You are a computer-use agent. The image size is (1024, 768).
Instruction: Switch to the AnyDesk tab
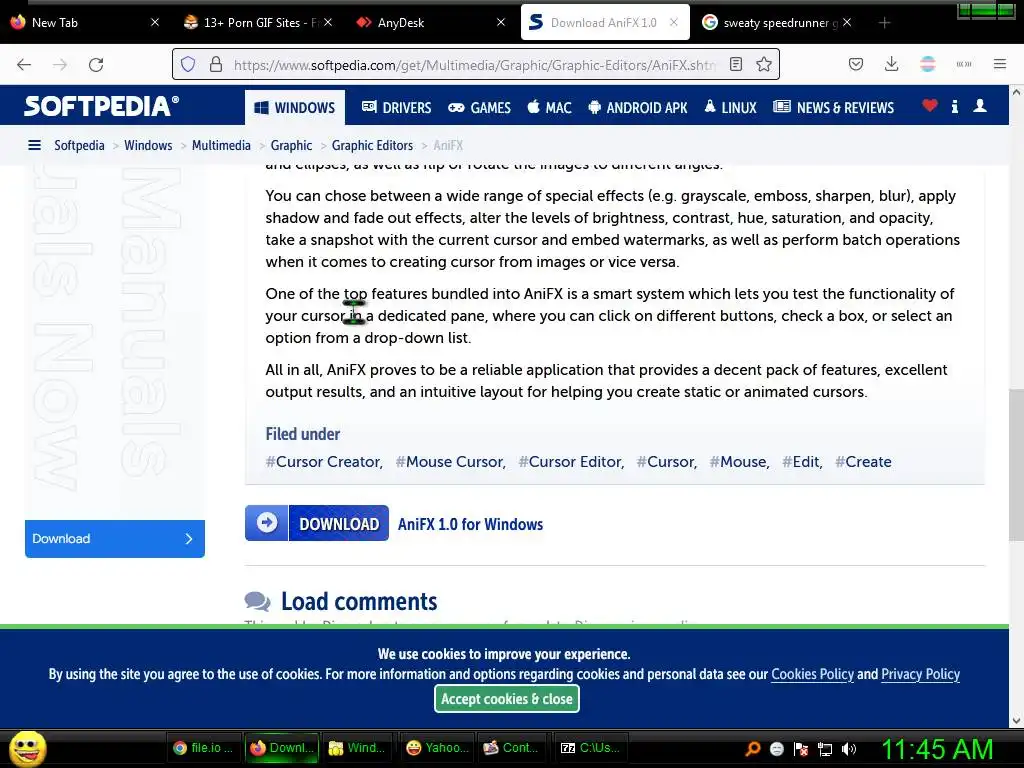pos(431,23)
